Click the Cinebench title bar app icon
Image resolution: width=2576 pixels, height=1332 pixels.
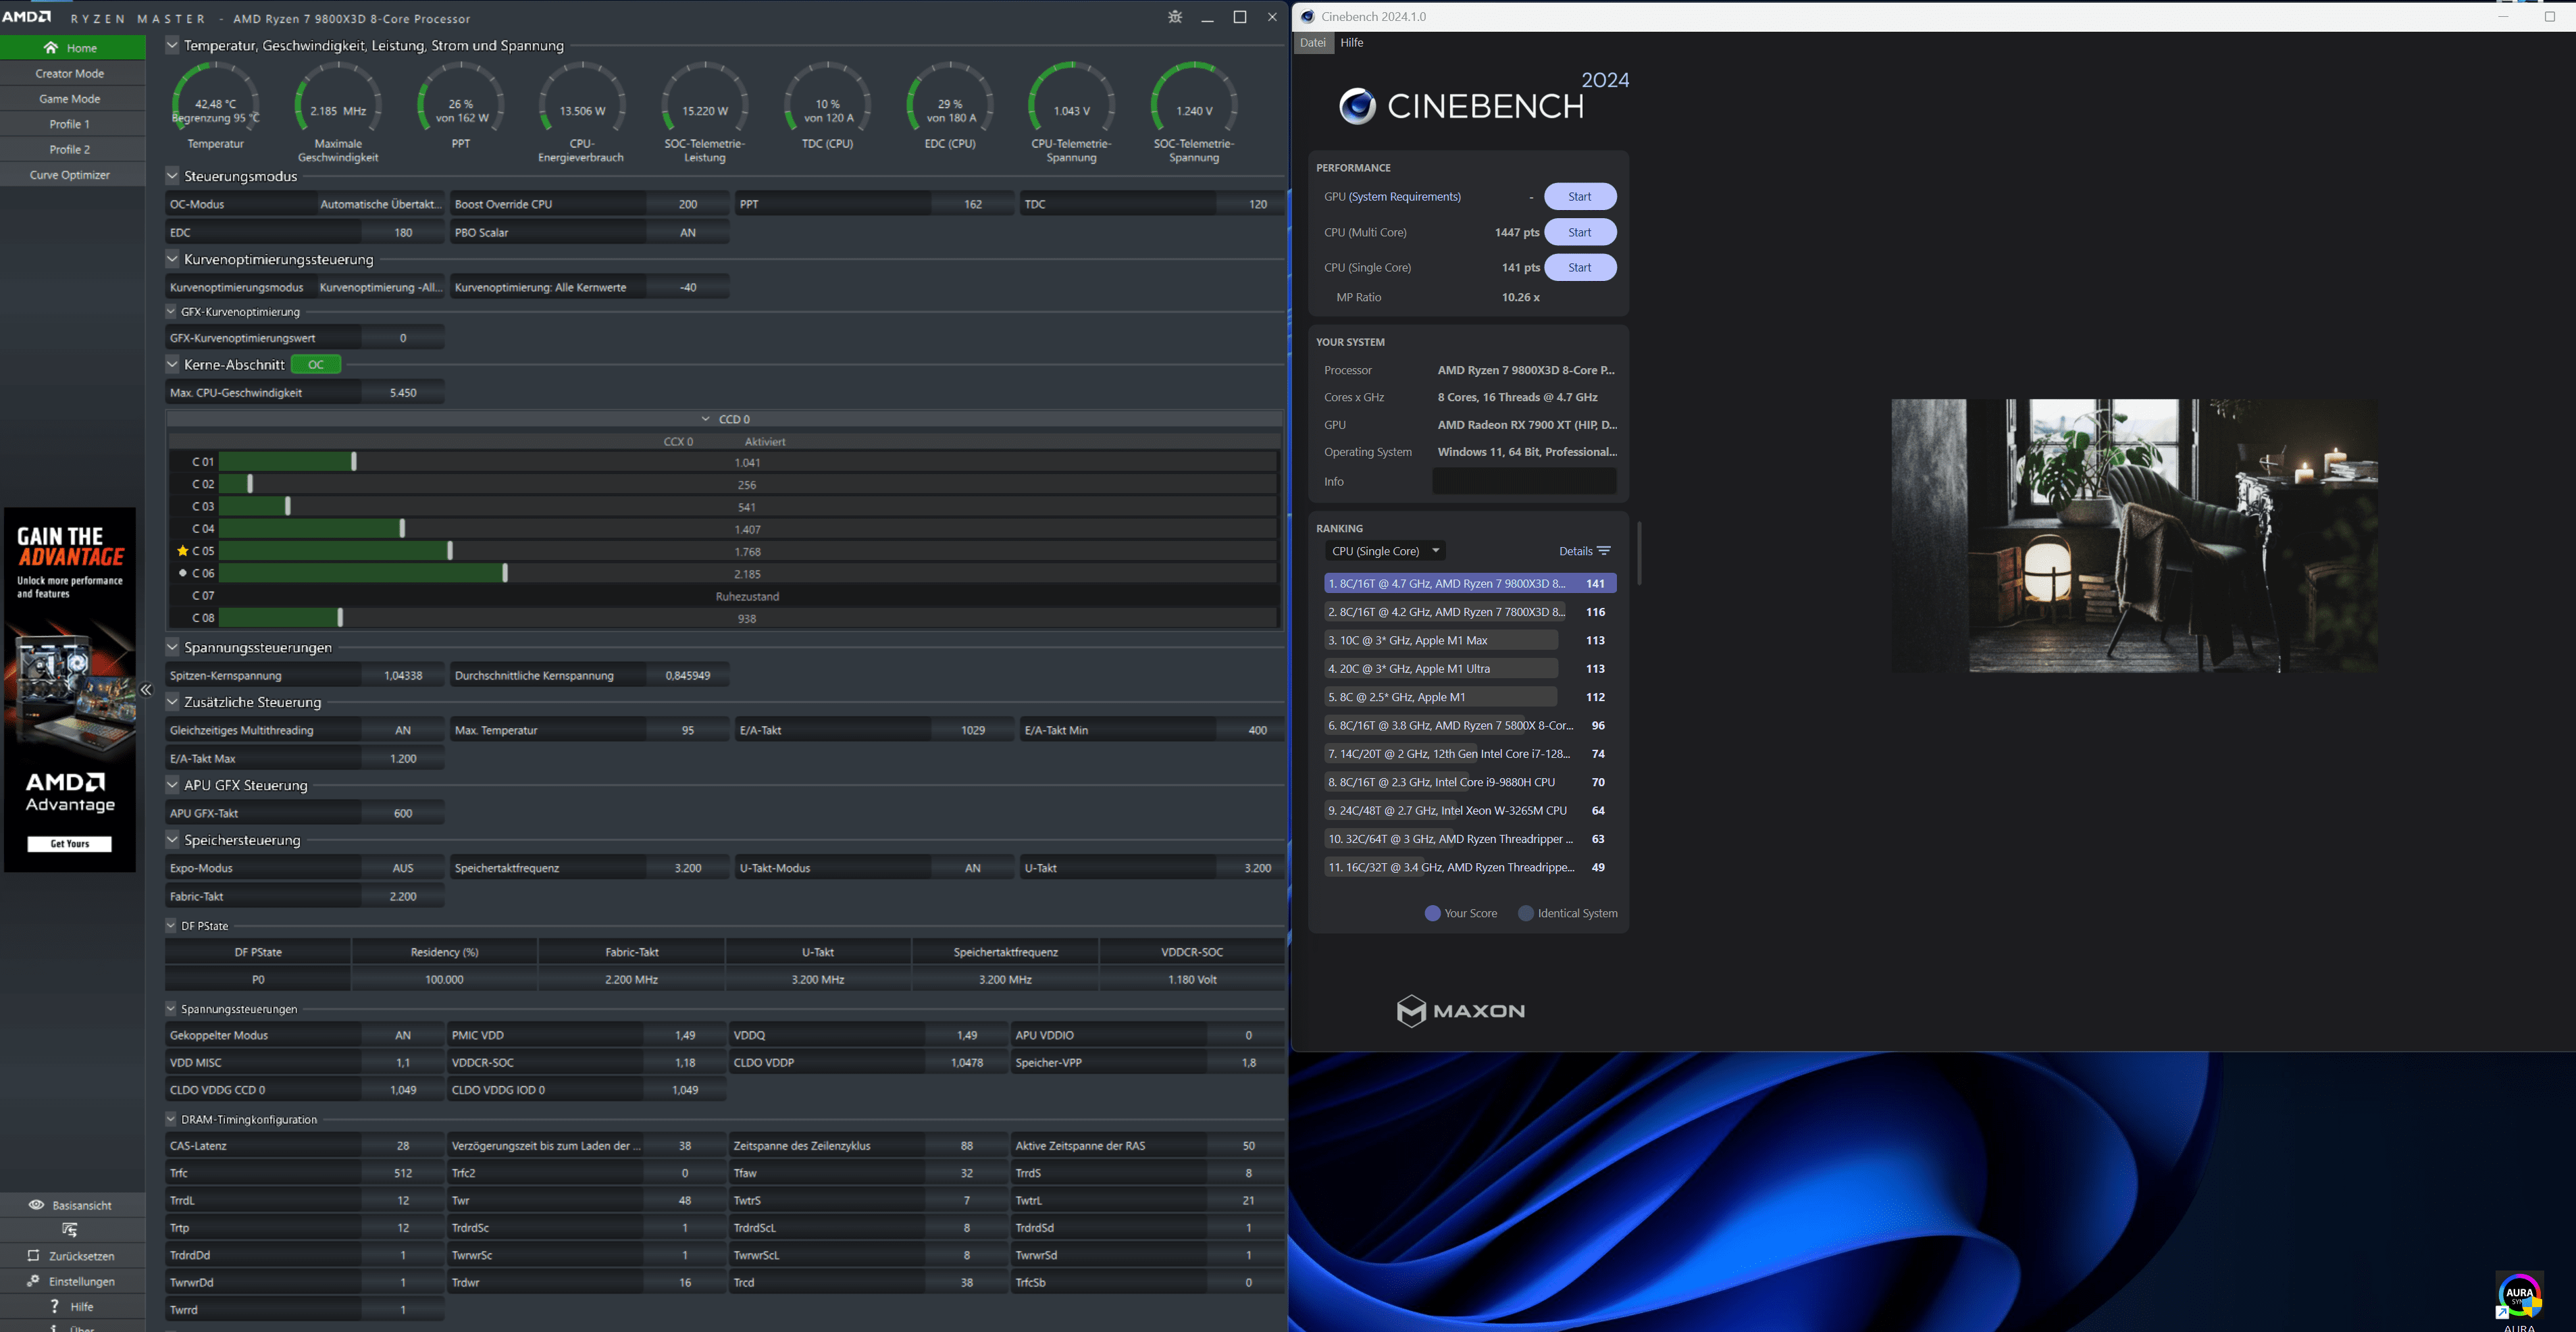point(1307,17)
